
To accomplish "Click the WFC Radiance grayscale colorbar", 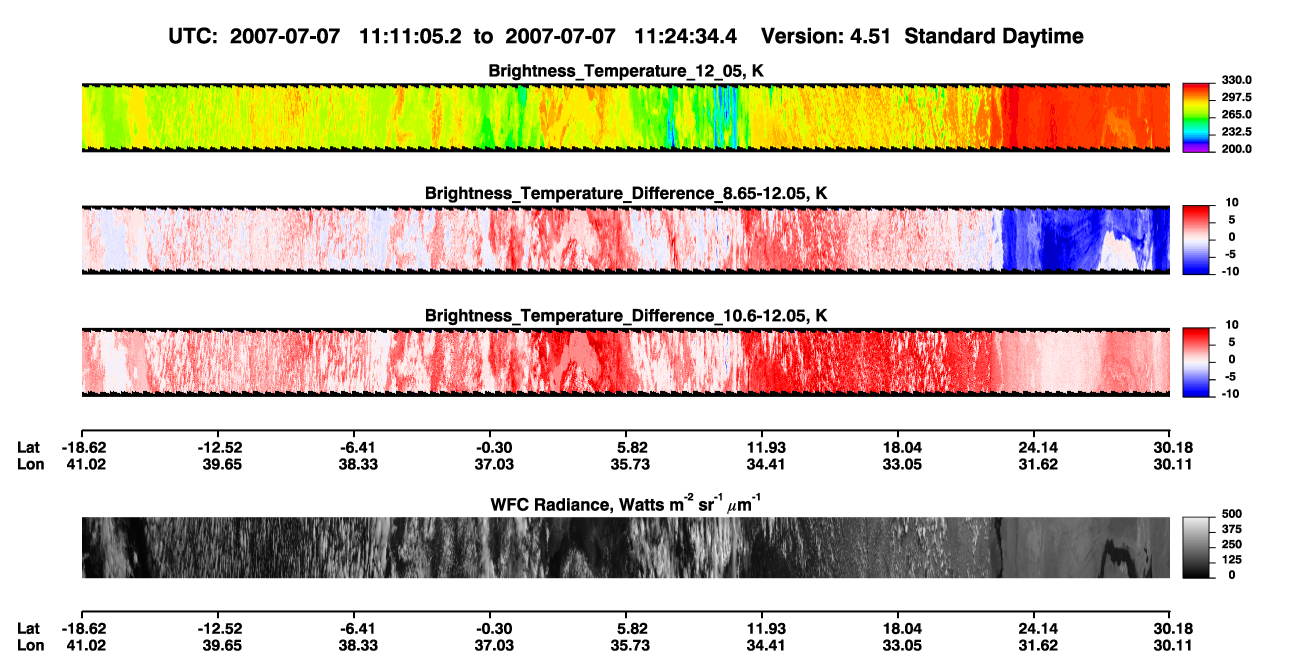I will click(1197, 546).
